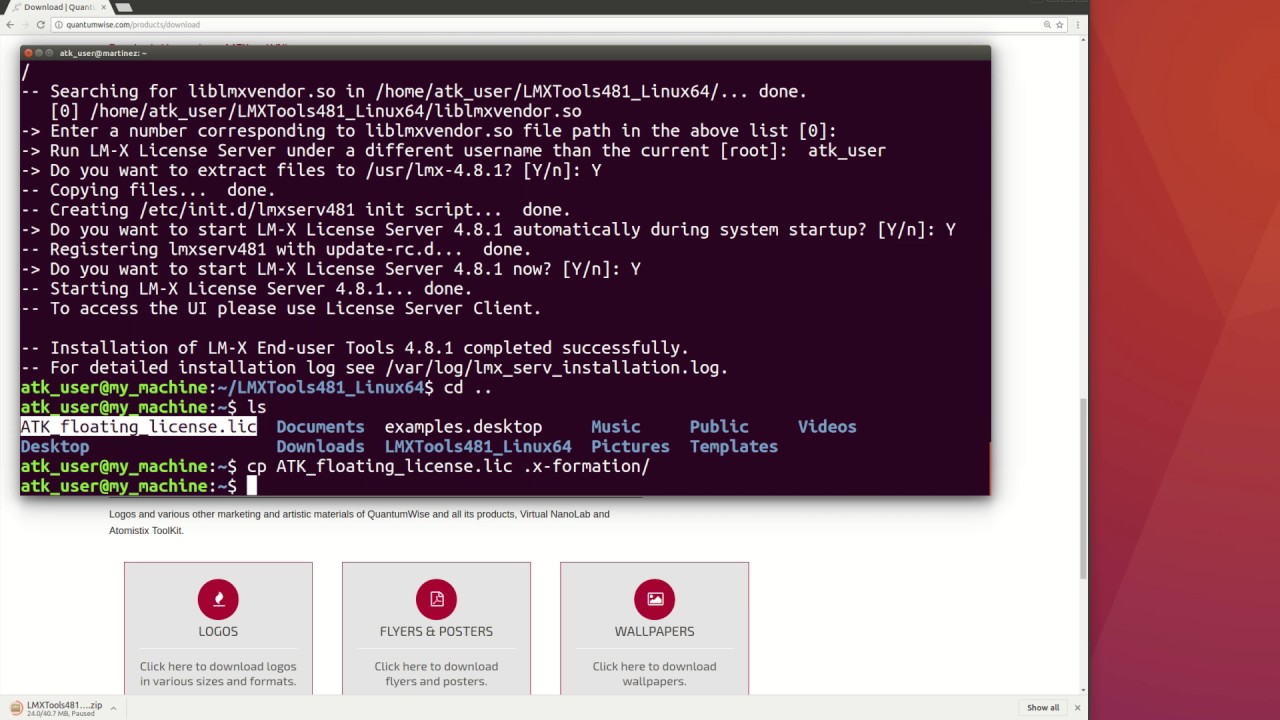Click 'Click here to download wallpapers' text
This screenshot has height=720, width=1280.
(x=654, y=674)
